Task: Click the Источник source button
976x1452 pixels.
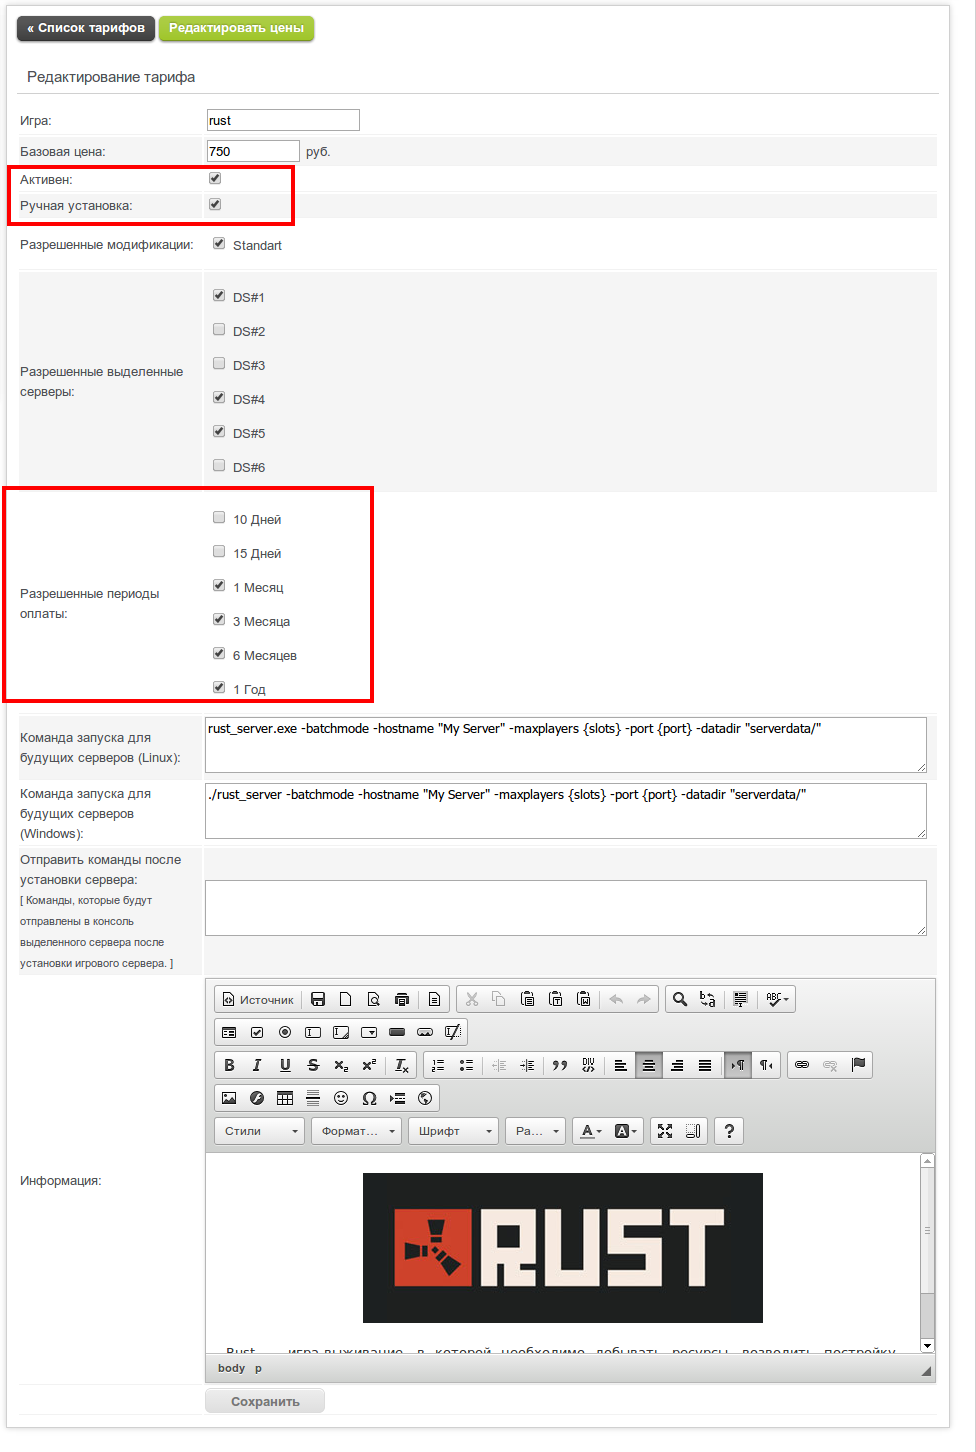Action: tap(258, 999)
